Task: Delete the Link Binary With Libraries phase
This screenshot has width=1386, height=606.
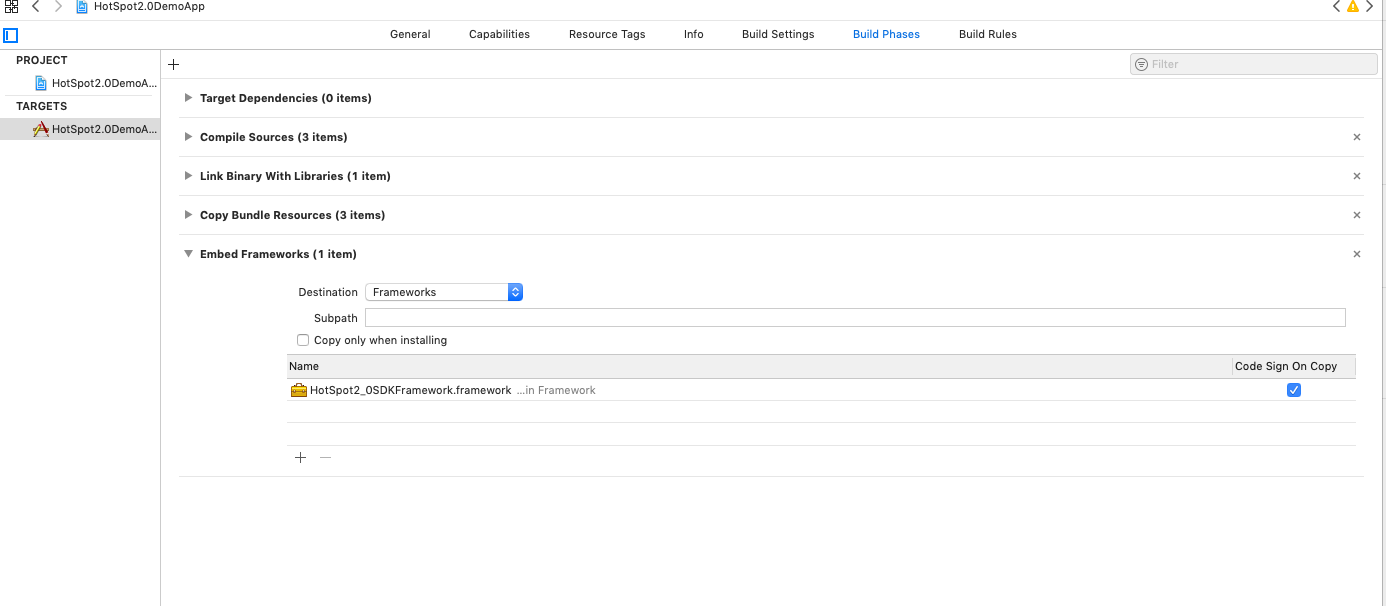Action: pos(1357,176)
